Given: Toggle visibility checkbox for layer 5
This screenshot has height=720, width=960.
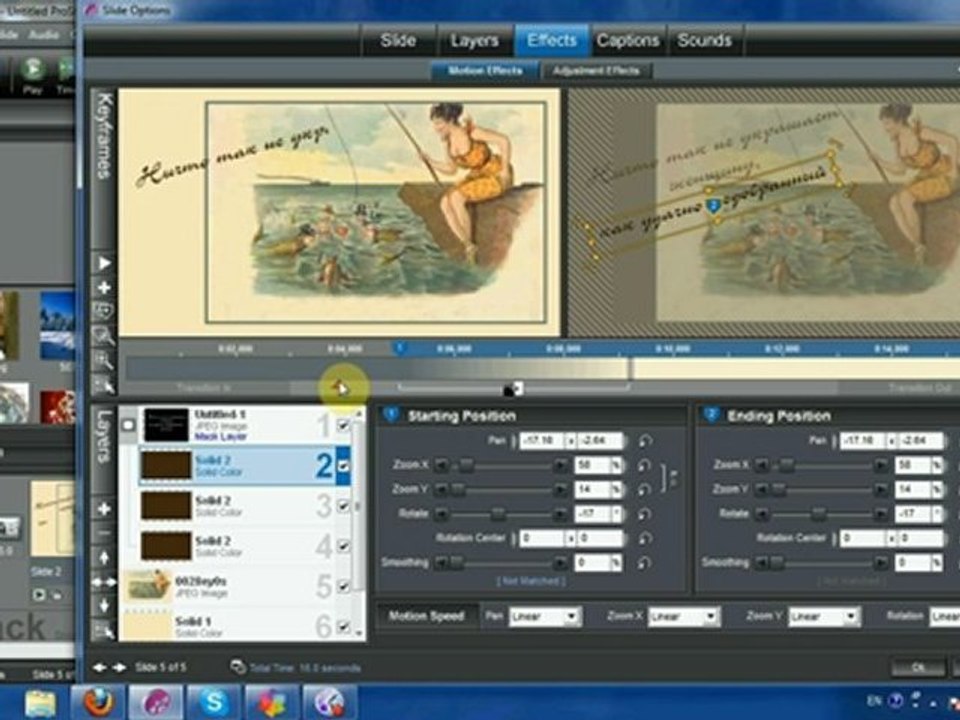Looking at the screenshot, I should click(343, 587).
